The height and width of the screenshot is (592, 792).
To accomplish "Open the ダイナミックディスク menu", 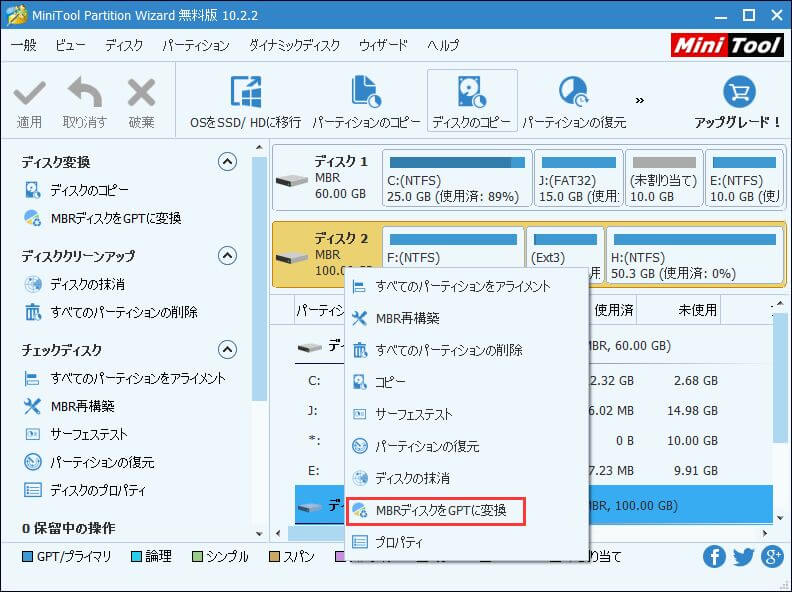I will click(x=294, y=46).
